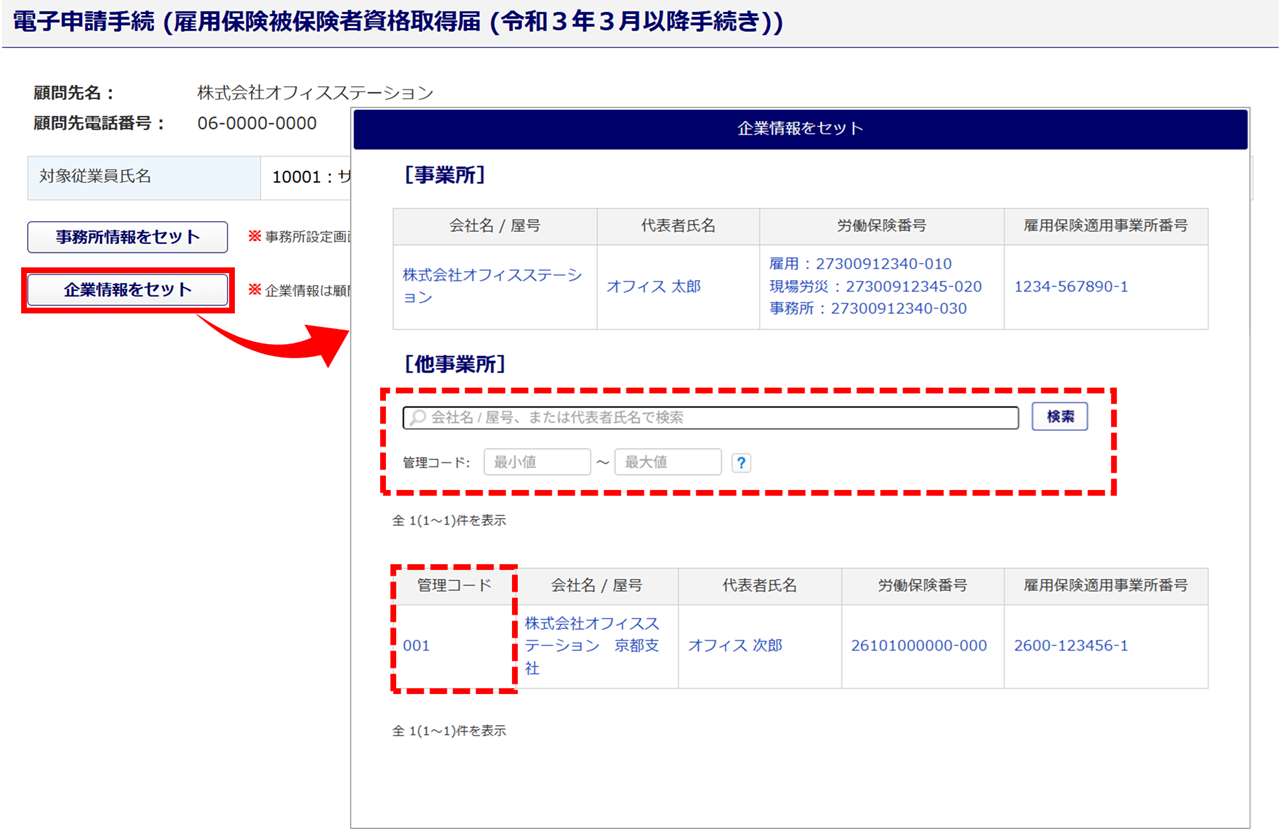Choose 株式会社オフィスステーション 京都支社 row link
1280x829 pixels.
[x=592, y=645]
